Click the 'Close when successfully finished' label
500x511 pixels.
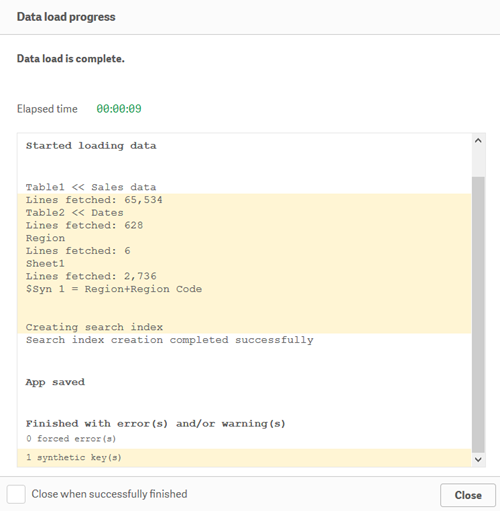coord(109,494)
